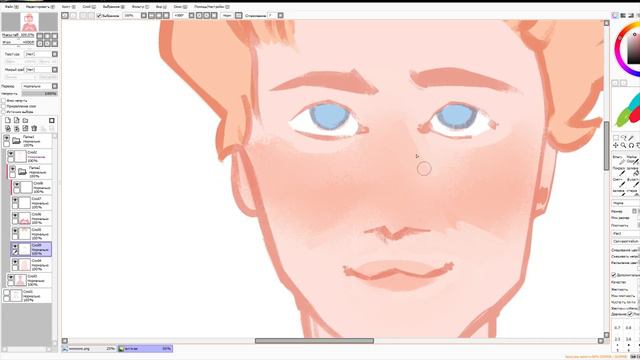
Task: Click zoom out button in top toolbar
Action: click(151, 16)
